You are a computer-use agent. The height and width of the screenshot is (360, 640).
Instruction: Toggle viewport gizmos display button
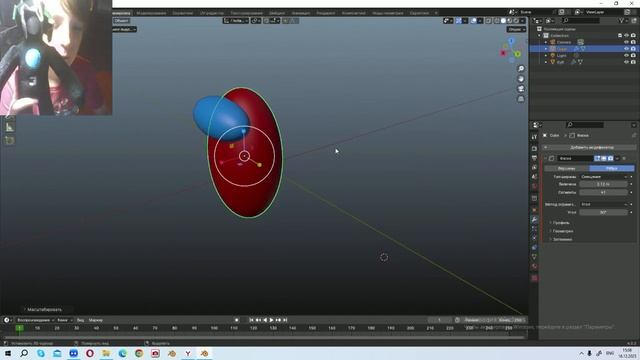point(459,20)
